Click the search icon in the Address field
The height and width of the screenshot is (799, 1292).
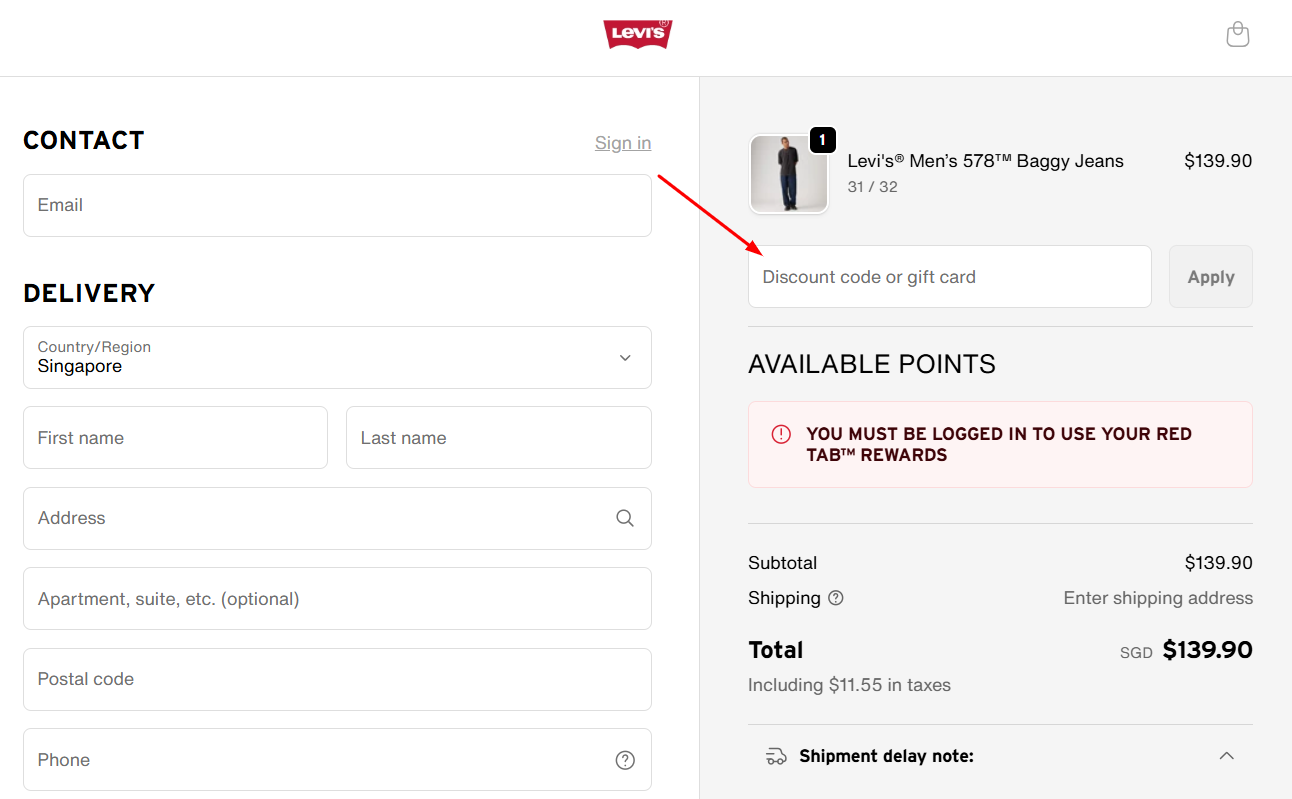[x=624, y=518]
